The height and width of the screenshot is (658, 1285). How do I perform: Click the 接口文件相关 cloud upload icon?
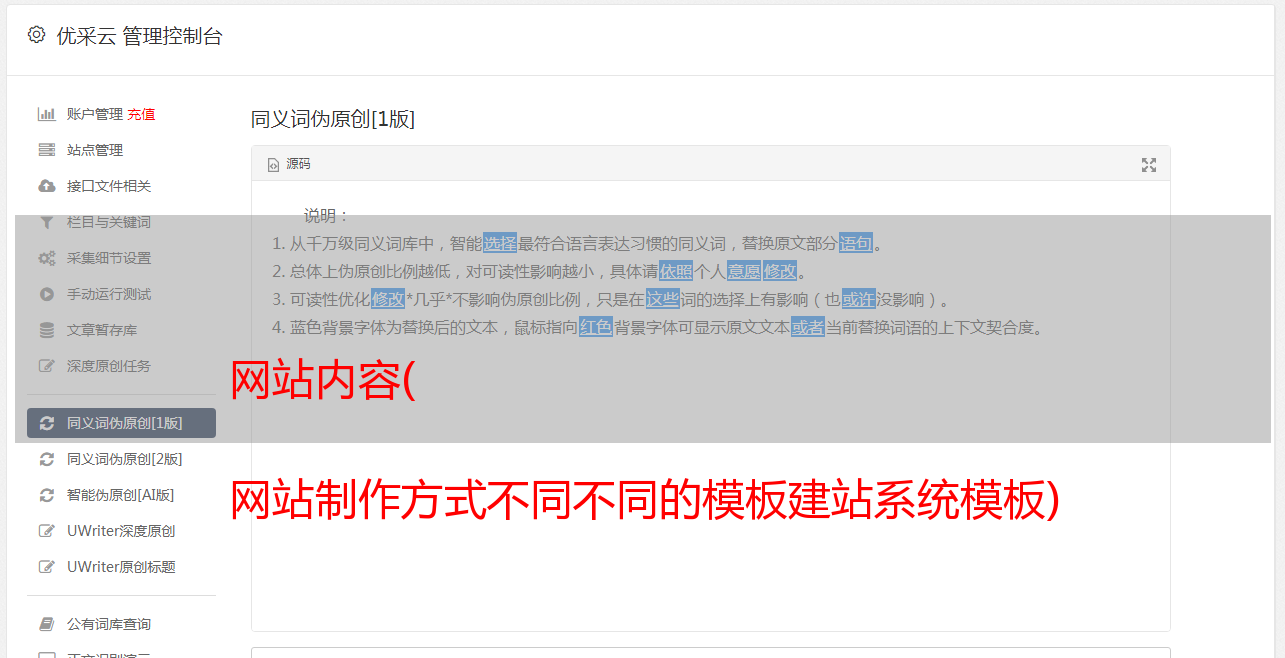coord(46,186)
